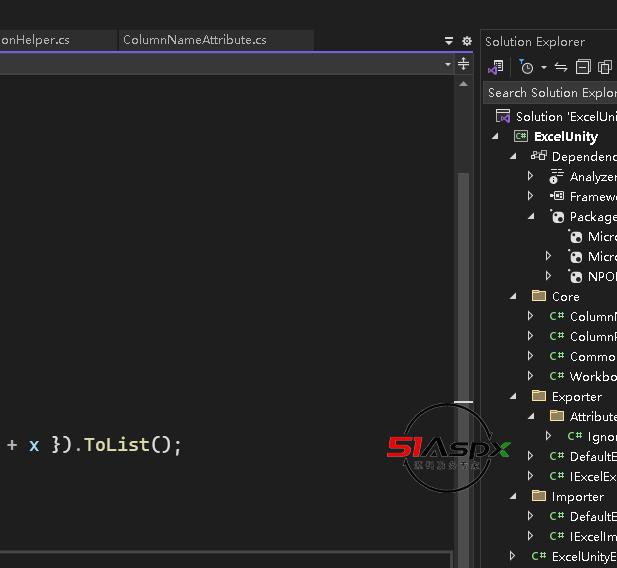Collapse the Core folder

(513, 296)
